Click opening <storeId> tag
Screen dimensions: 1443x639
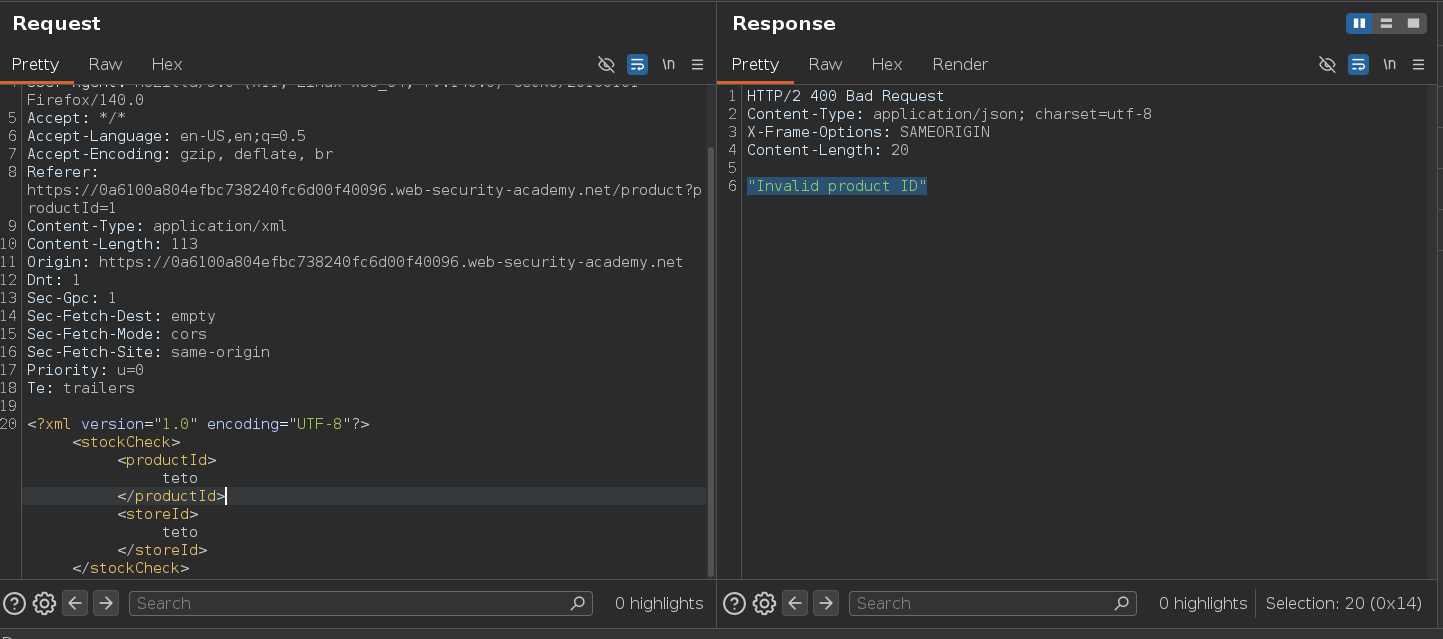[x=158, y=514]
